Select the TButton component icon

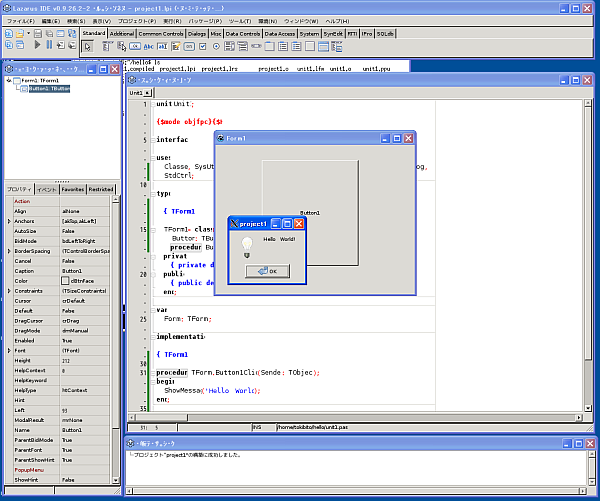click(135, 47)
